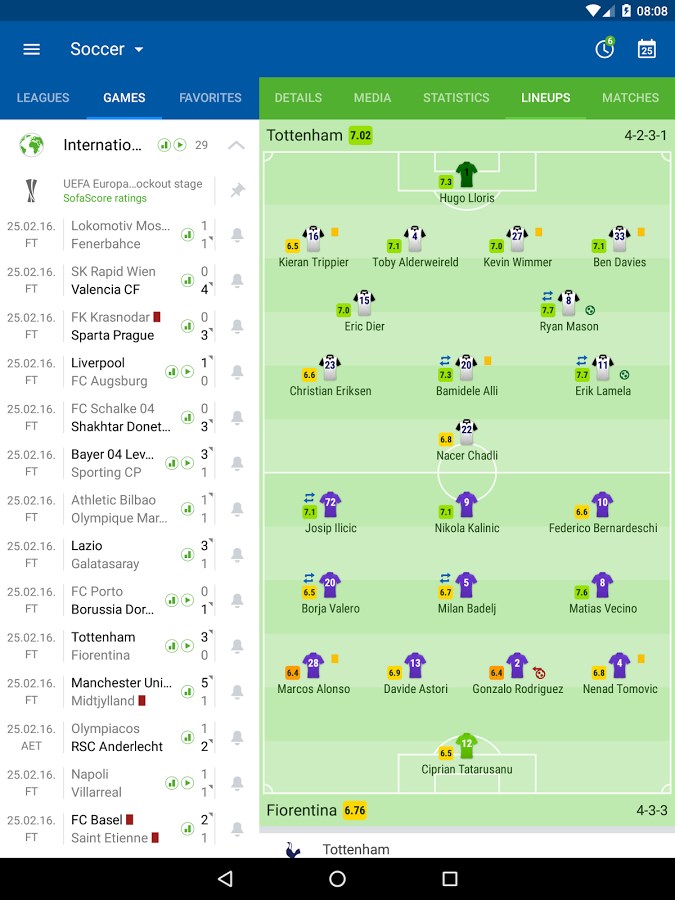Enable notifications for Lazio vs Galatasaray
Image resolution: width=675 pixels, height=900 pixels.
coord(236,554)
